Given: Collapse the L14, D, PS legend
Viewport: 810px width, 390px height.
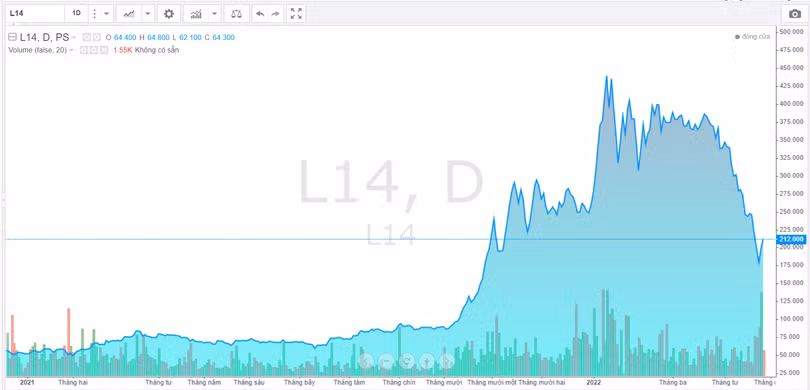Looking at the screenshot, I should [x=12, y=37].
